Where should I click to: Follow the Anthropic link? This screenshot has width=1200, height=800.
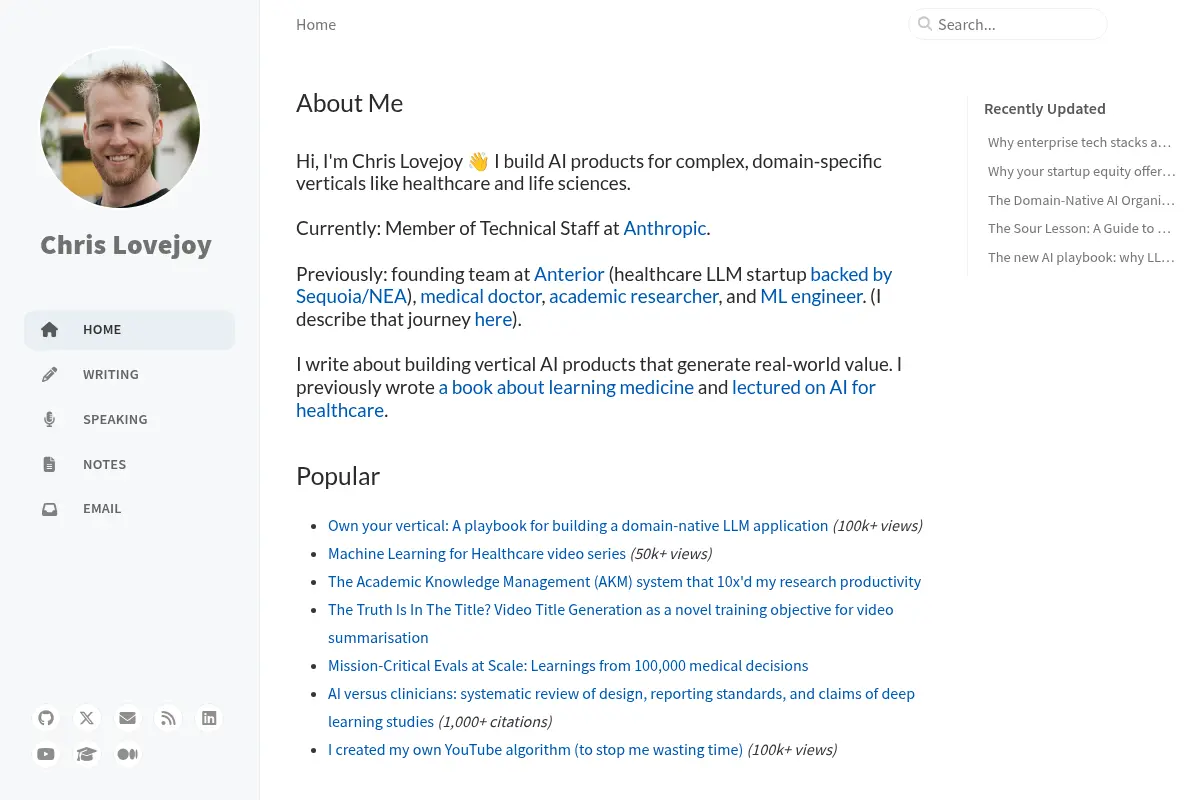[x=665, y=228]
